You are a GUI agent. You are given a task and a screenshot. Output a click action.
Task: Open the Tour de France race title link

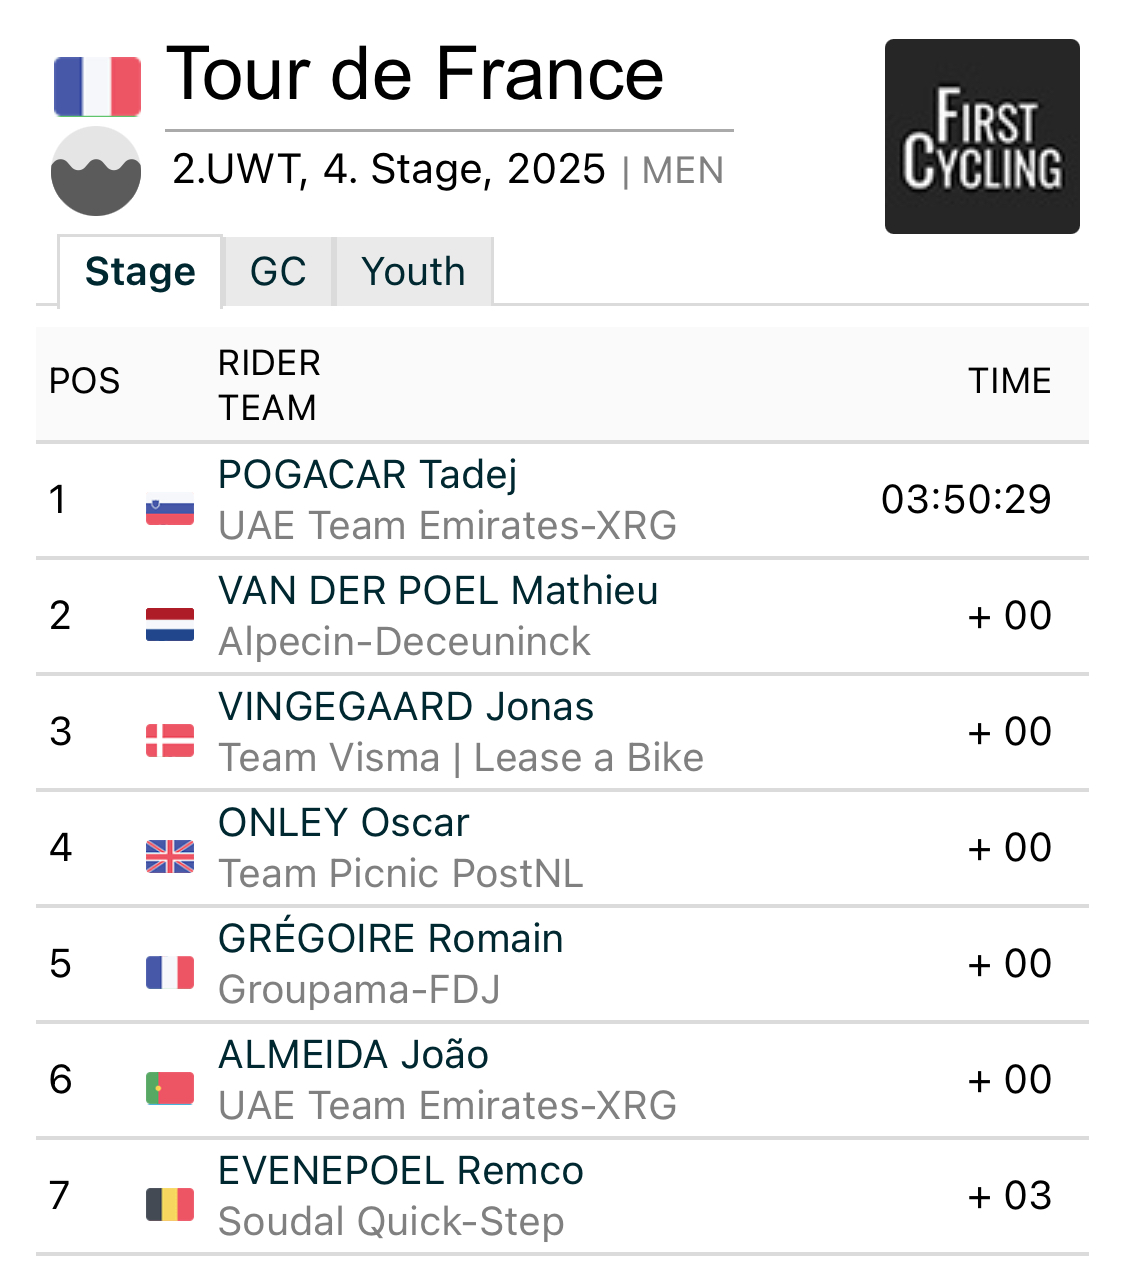pos(415,74)
